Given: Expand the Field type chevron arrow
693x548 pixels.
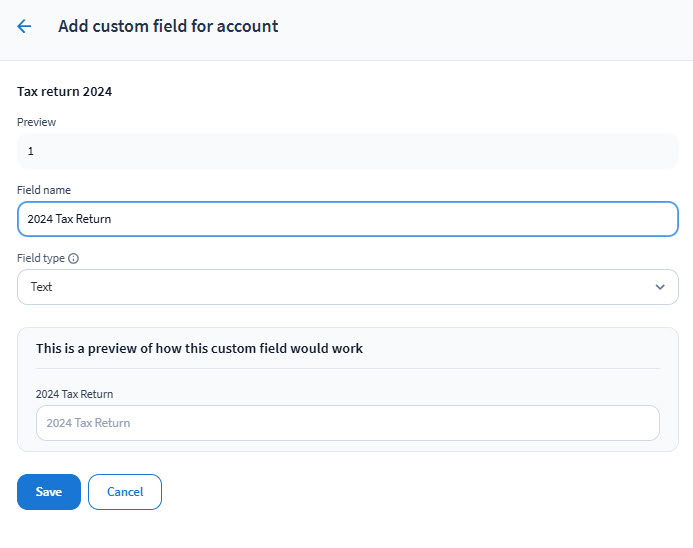Looking at the screenshot, I should click(x=659, y=287).
